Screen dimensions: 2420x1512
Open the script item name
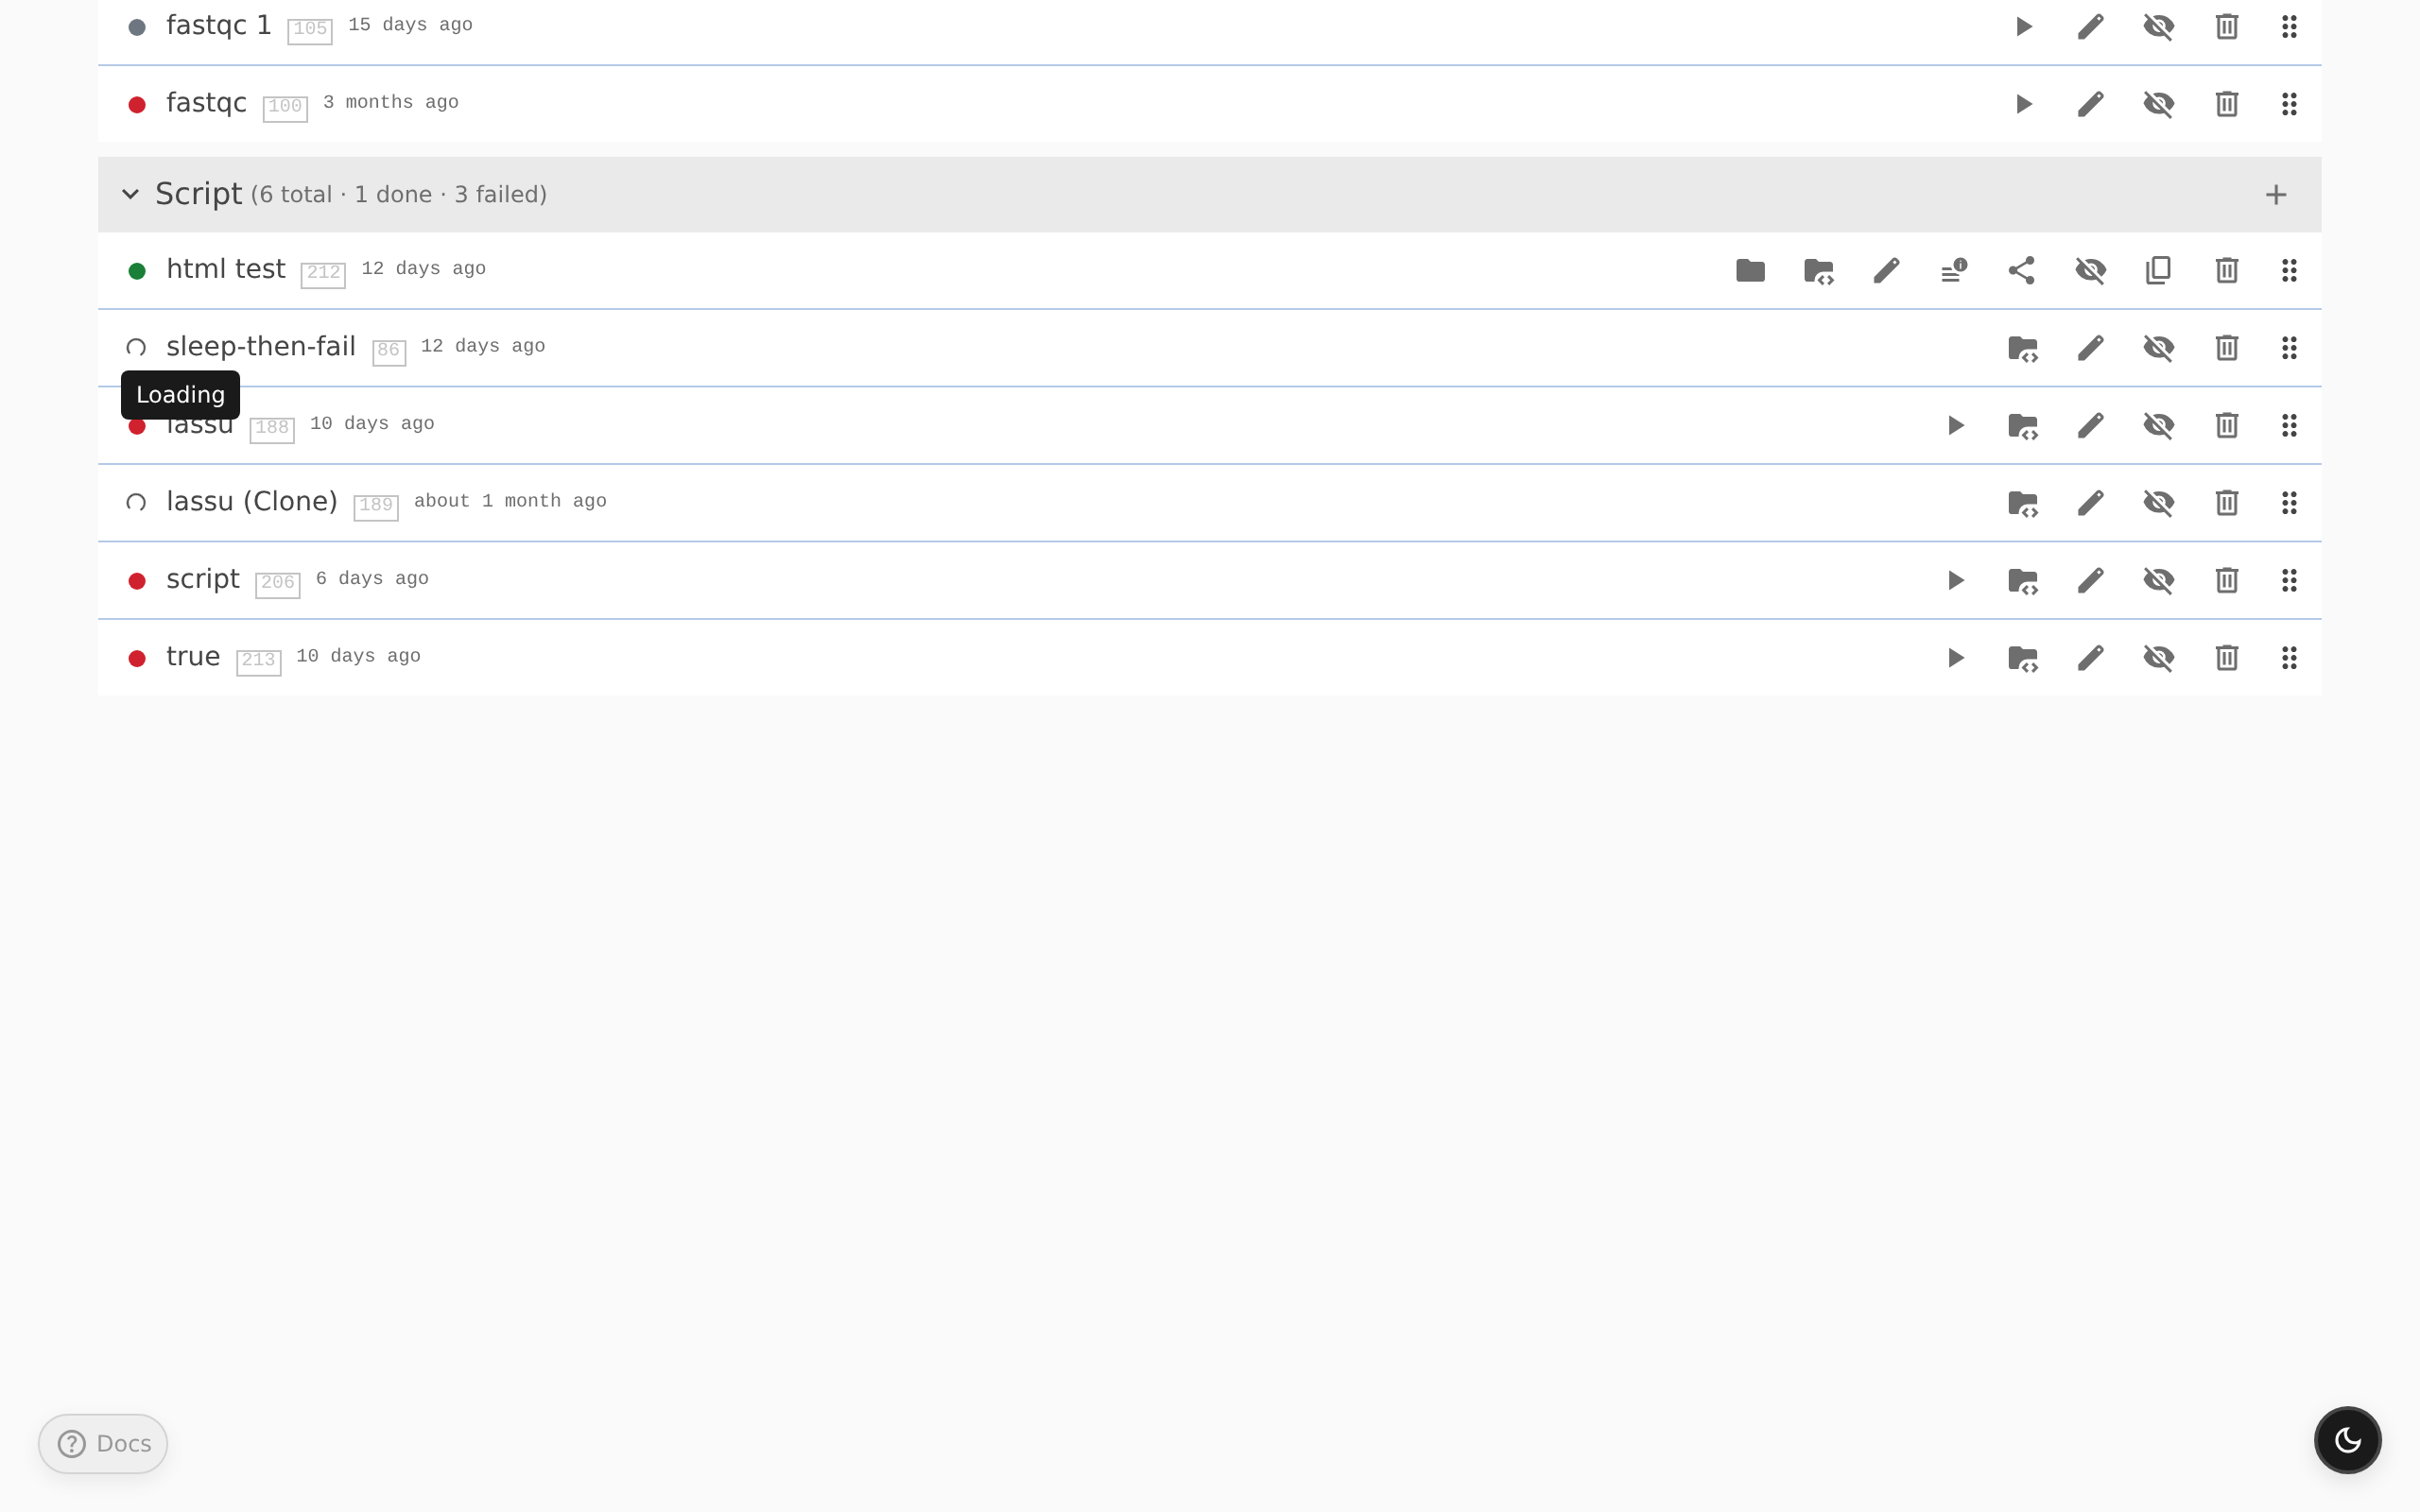point(203,580)
